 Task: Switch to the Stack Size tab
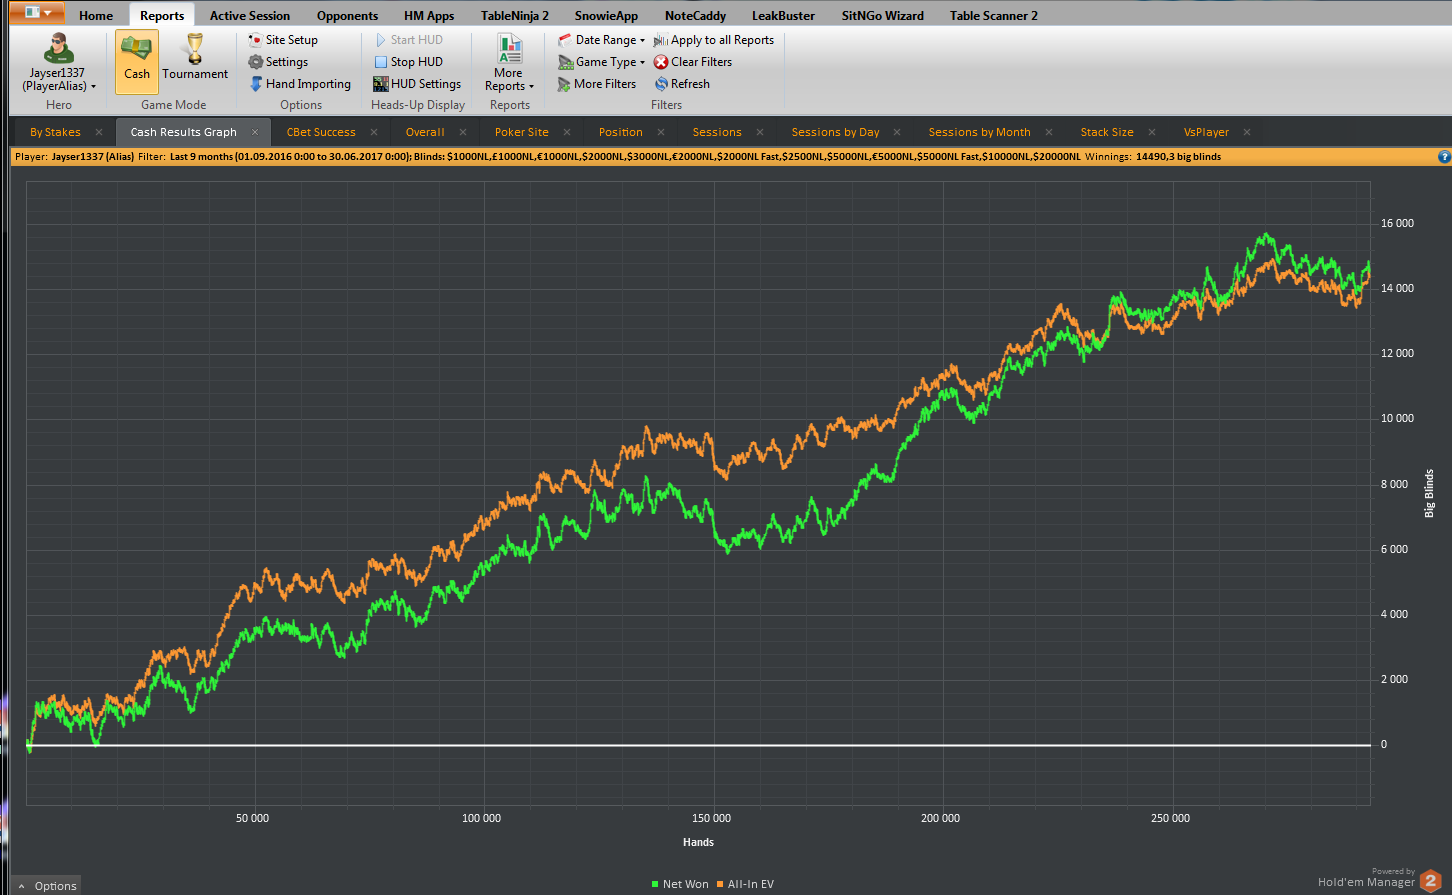[x=1107, y=132]
